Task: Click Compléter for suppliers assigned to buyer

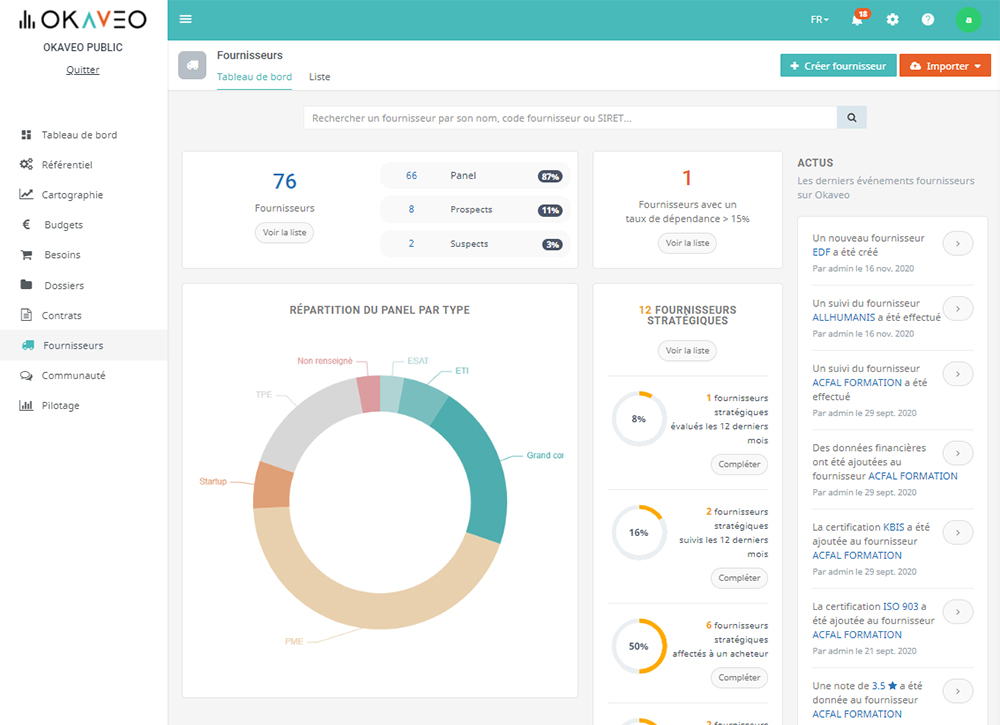Action: pos(739,677)
